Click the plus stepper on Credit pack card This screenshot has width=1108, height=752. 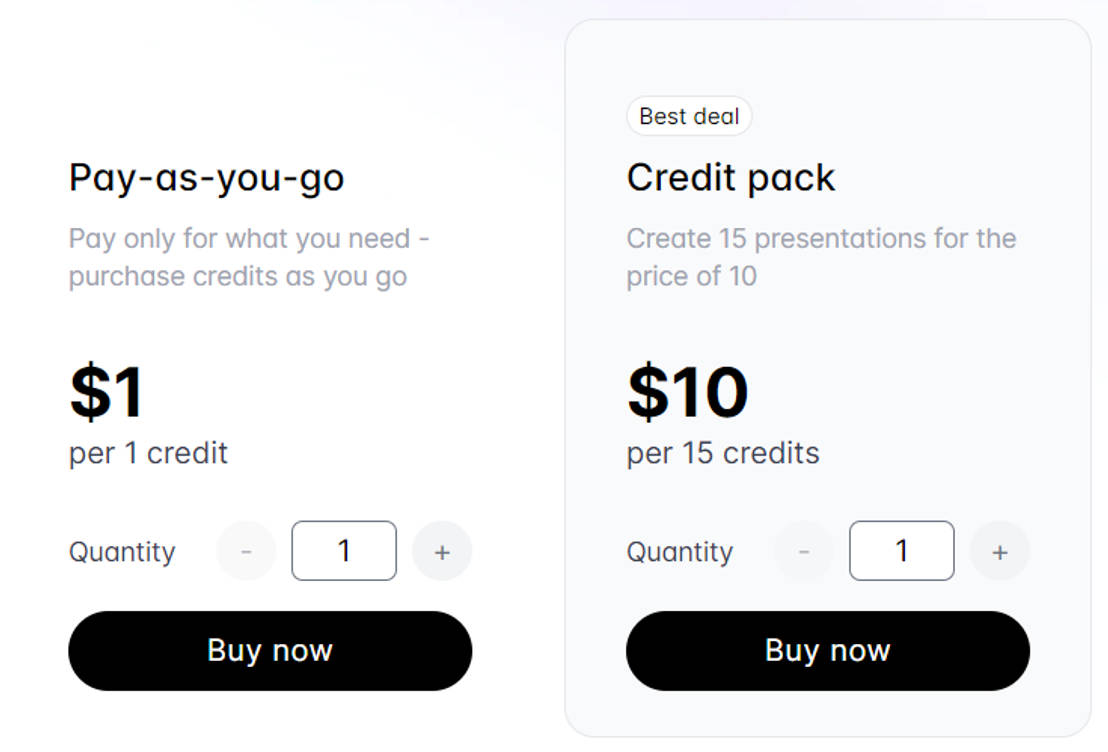click(1000, 551)
